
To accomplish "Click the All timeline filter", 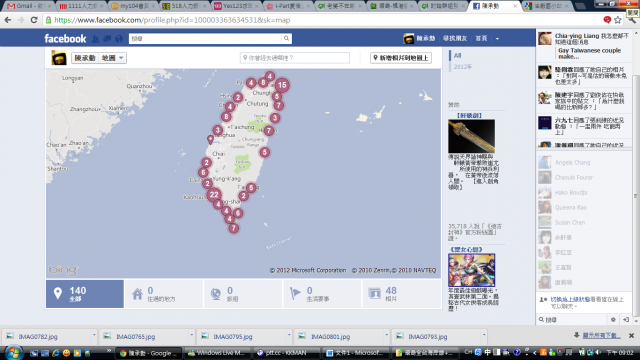I will pyautogui.click(x=458, y=56).
